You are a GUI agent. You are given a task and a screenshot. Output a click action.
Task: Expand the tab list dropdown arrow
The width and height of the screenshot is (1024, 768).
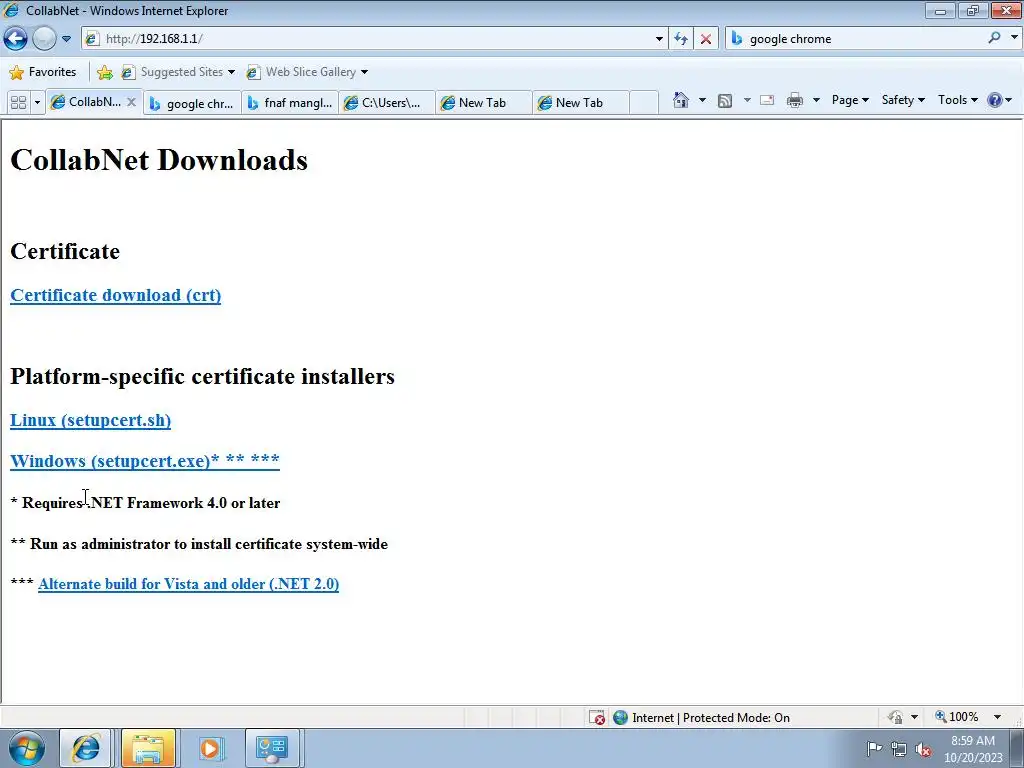click(37, 103)
